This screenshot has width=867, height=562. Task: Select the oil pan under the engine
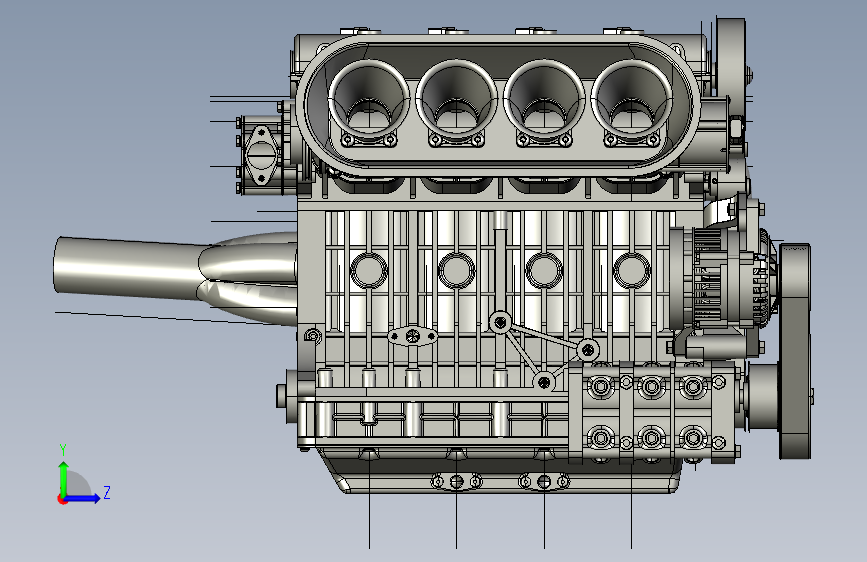click(x=500, y=471)
